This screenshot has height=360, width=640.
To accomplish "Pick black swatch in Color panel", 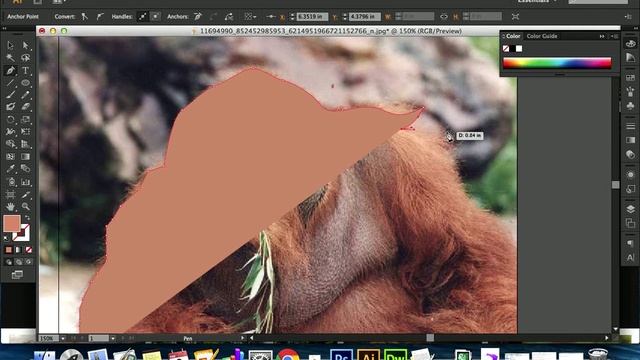I will click(x=512, y=49).
